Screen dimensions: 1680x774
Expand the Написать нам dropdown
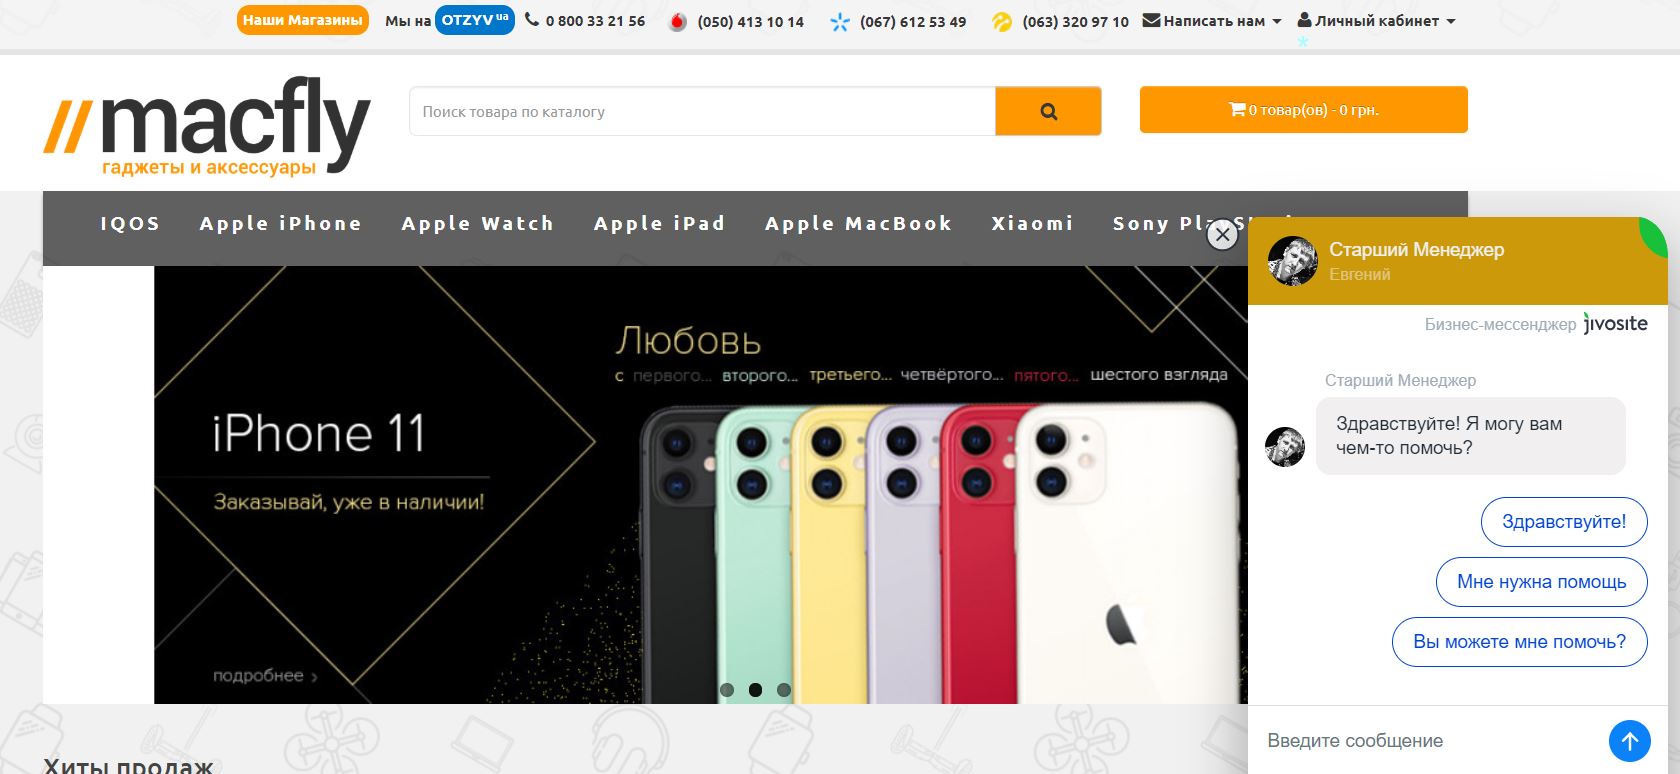[x=1212, y=20]
